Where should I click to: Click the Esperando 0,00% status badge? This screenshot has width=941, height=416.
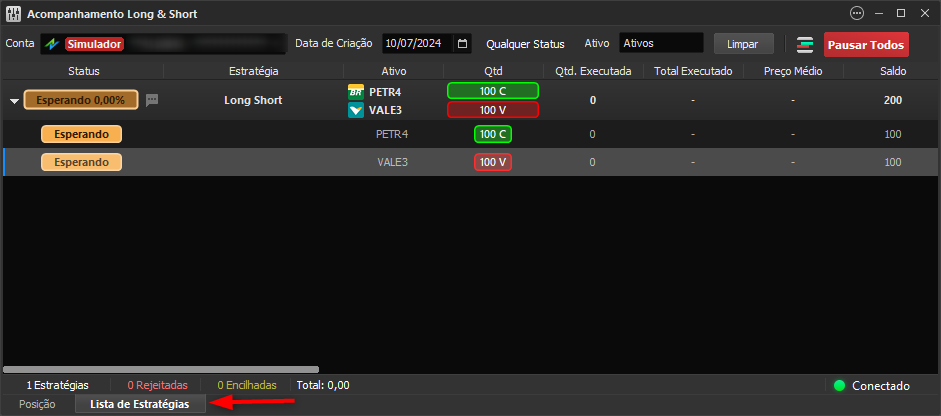(x=81, y=100)
